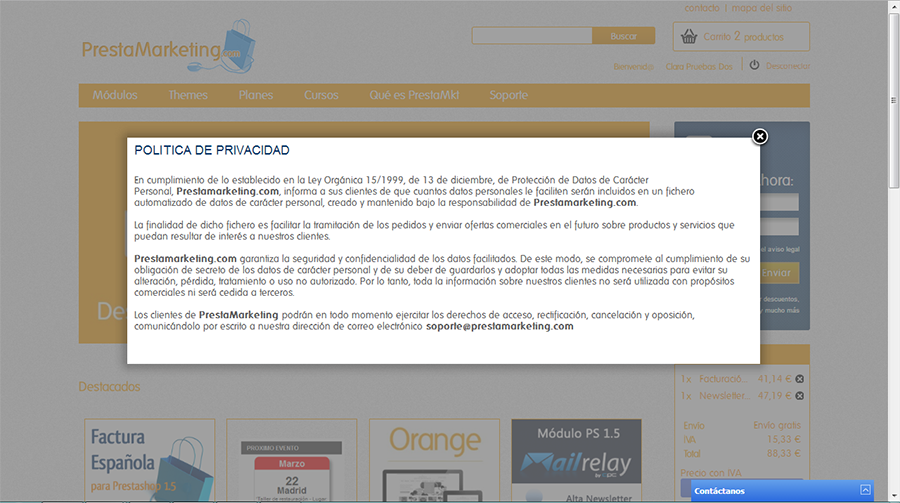Image resolution: width=900 pixels, height=503 pixels.
Task: Focus the search input field
Action: 532,36
